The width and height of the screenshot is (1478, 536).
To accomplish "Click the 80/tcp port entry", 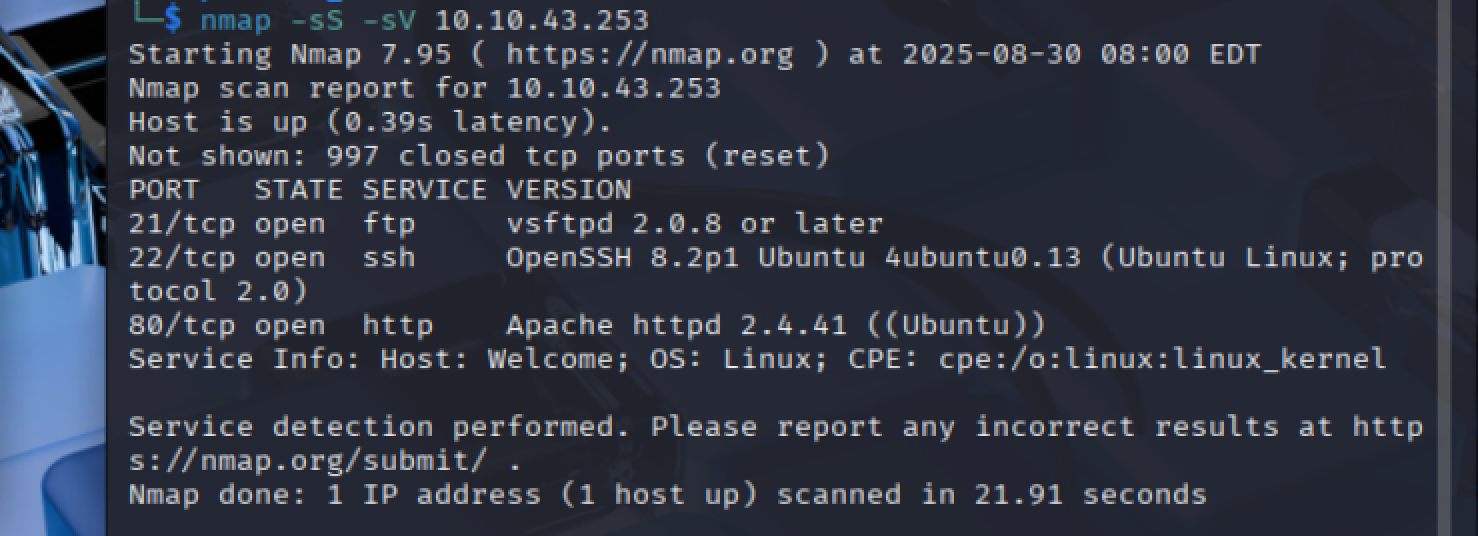I will pos(182,326).
